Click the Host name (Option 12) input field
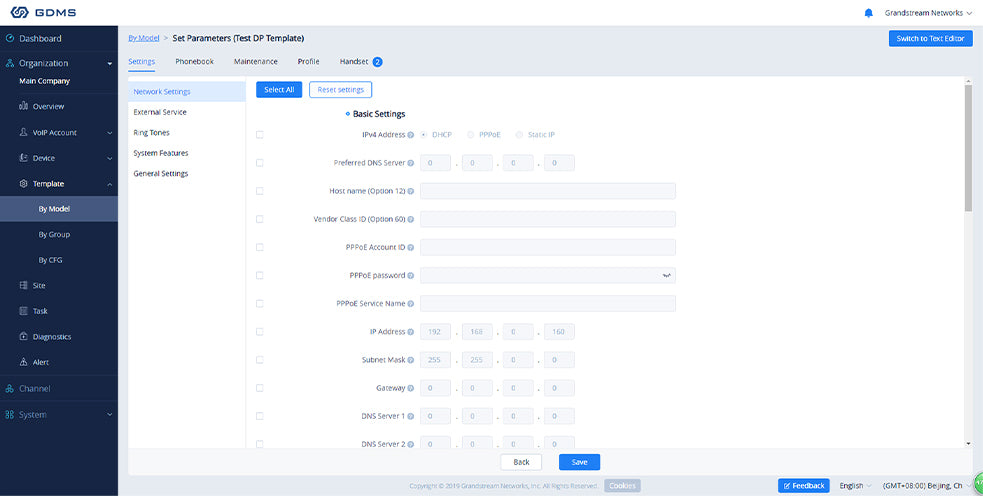 pos(548,191)
